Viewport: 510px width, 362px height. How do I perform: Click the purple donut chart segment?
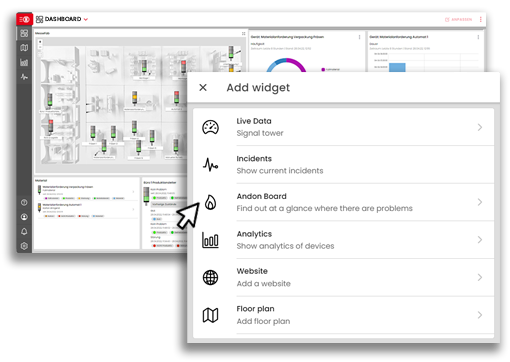pos(297,64)
